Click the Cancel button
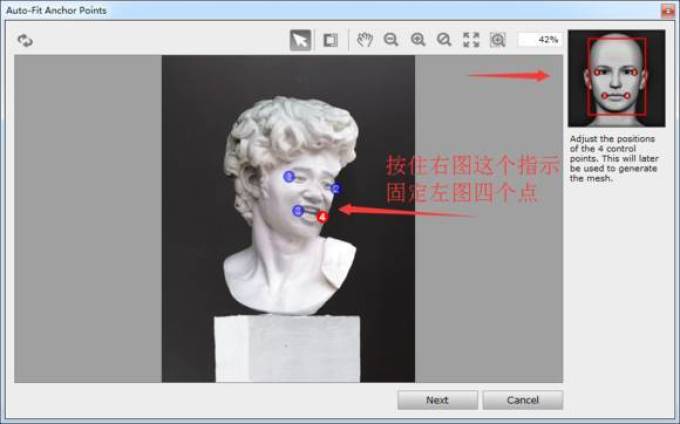This screenshot has height=424, width=680. pyautogui.click(x=523, y=400)
